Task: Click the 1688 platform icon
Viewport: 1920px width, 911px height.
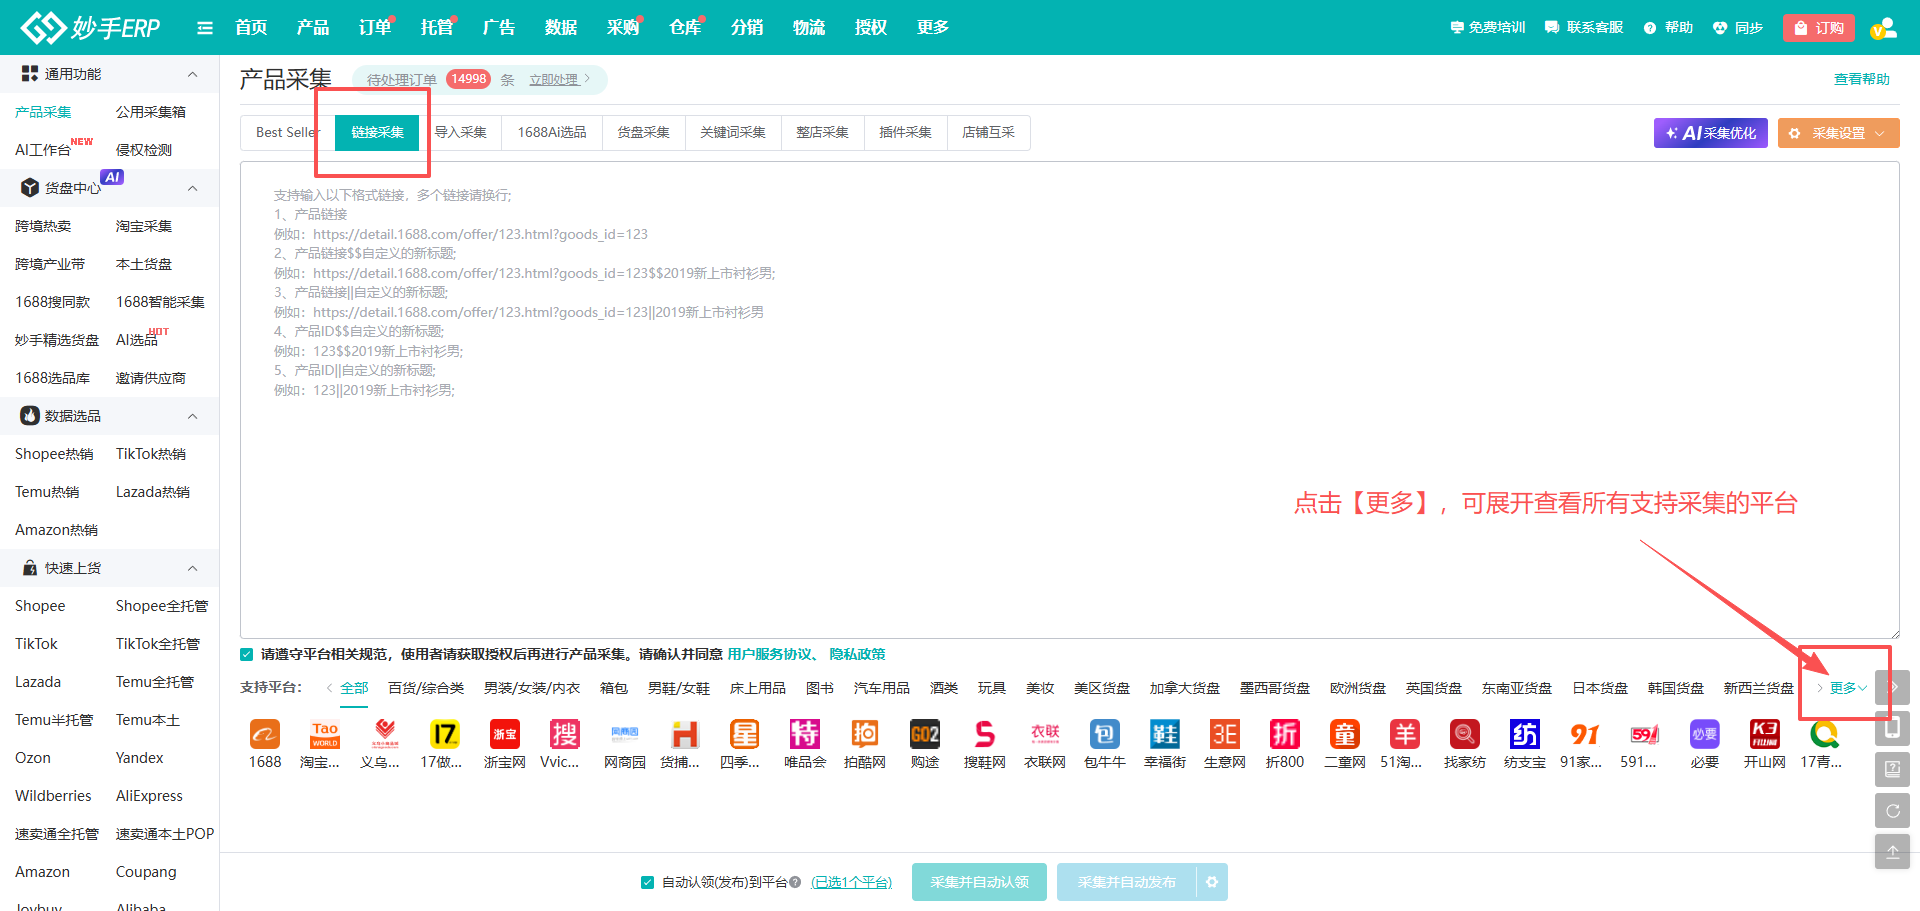Action: click(x=265, y=735)
